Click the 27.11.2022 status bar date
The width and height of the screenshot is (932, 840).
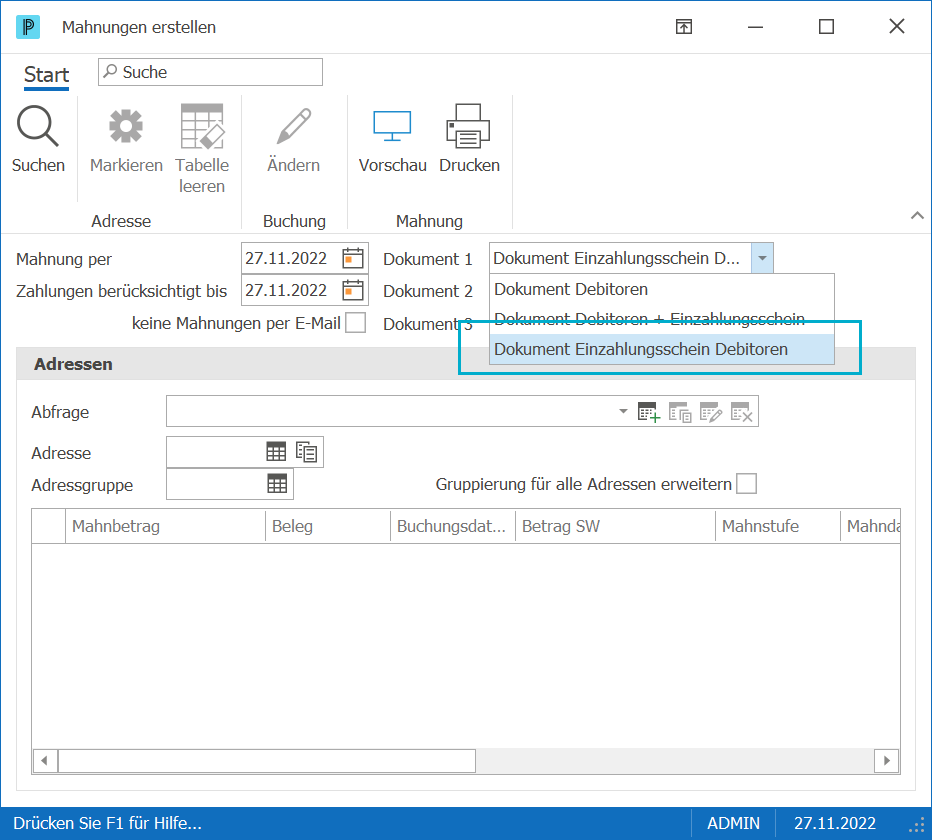tap(835, 823)
